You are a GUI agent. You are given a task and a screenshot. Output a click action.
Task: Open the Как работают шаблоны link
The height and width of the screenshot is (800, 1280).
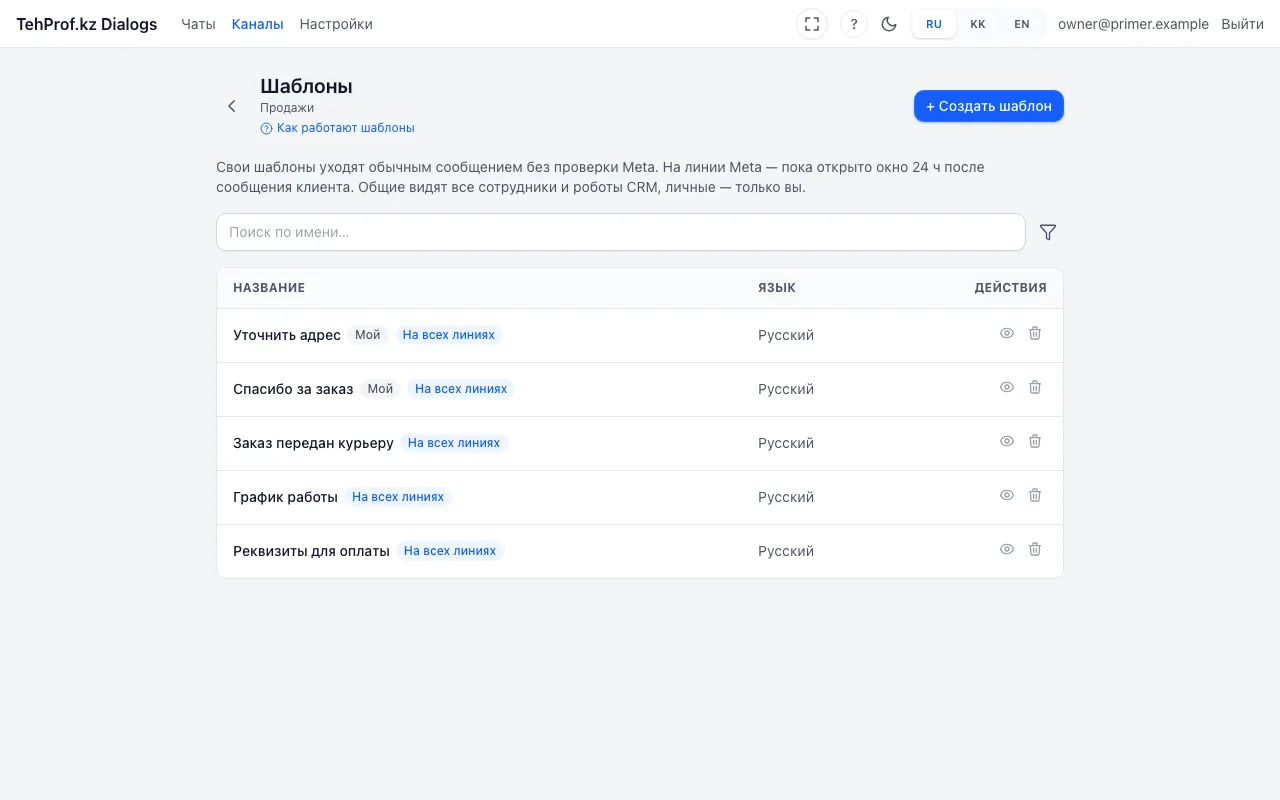pyautogui.click(x=337, y=128)
